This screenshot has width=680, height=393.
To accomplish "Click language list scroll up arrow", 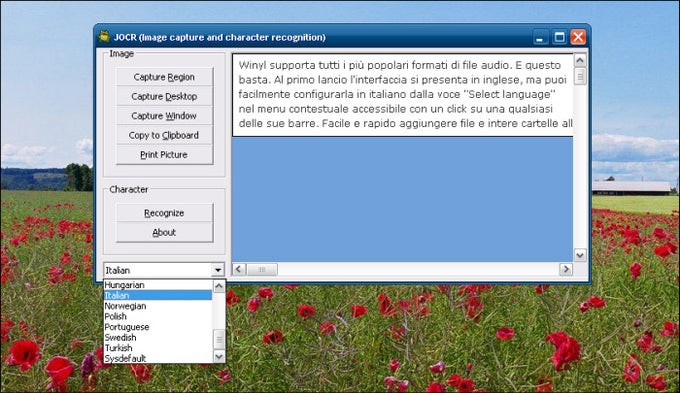I will [219, 286].
